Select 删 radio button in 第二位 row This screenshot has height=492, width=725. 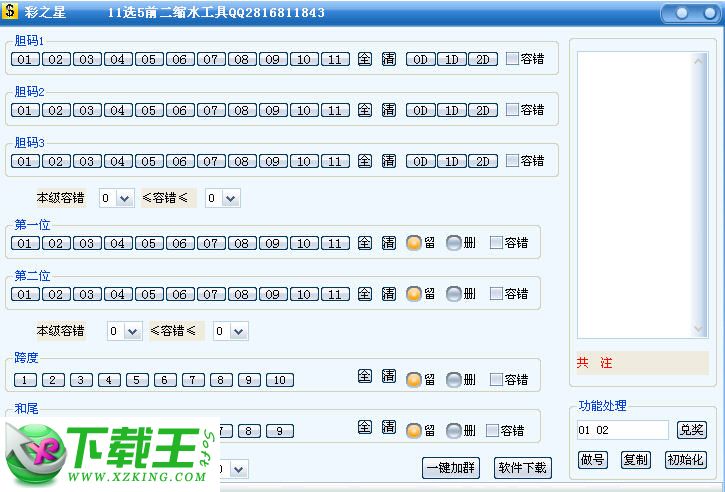[x=454, y=294]
